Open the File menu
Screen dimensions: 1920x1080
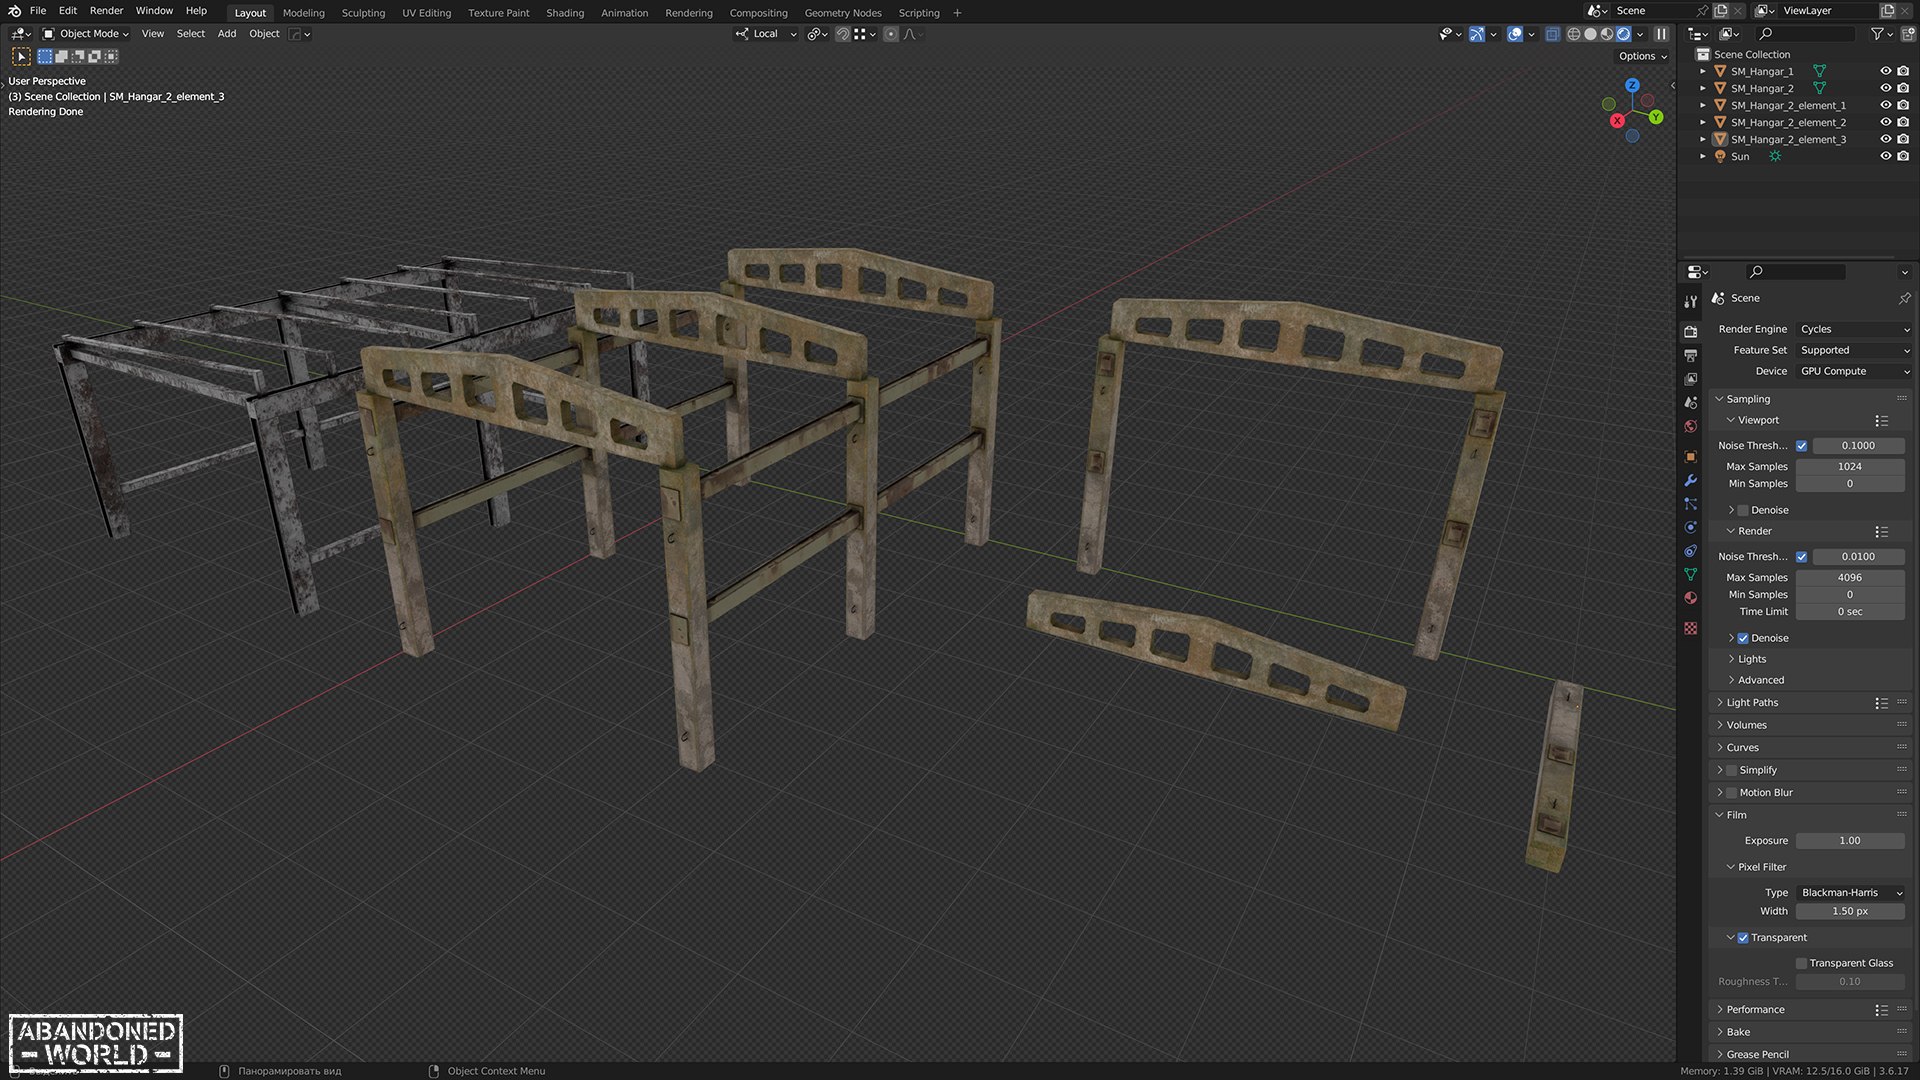[x=38, y=11]
